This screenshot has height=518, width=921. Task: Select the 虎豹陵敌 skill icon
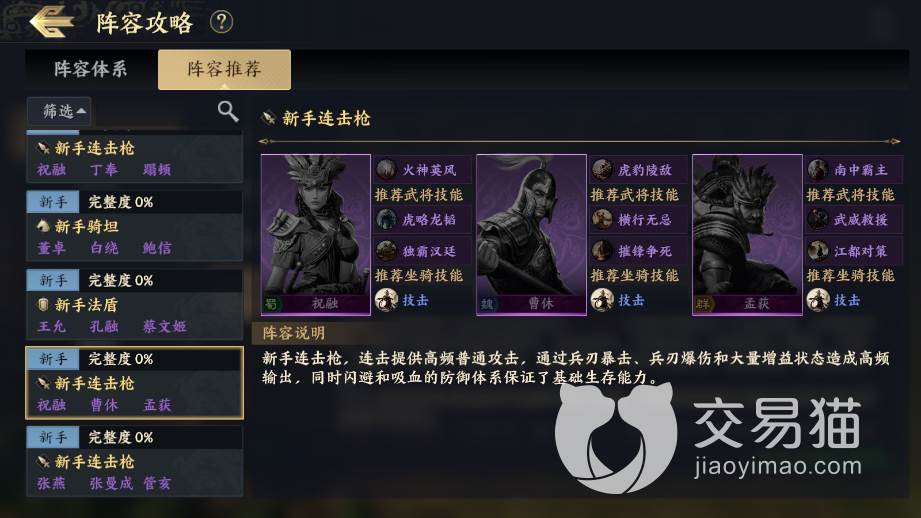tap(602, 170)
